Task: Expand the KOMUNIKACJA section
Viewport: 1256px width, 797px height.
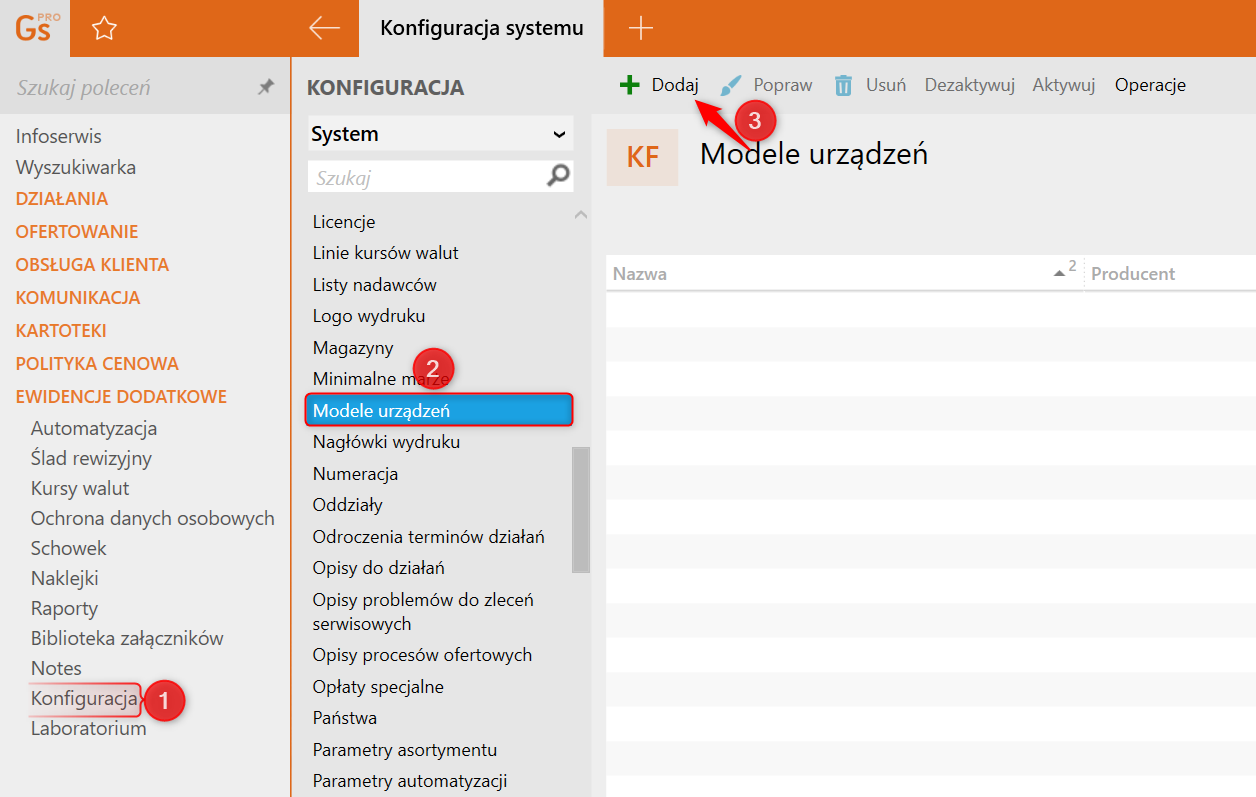Action: (78, 298)
